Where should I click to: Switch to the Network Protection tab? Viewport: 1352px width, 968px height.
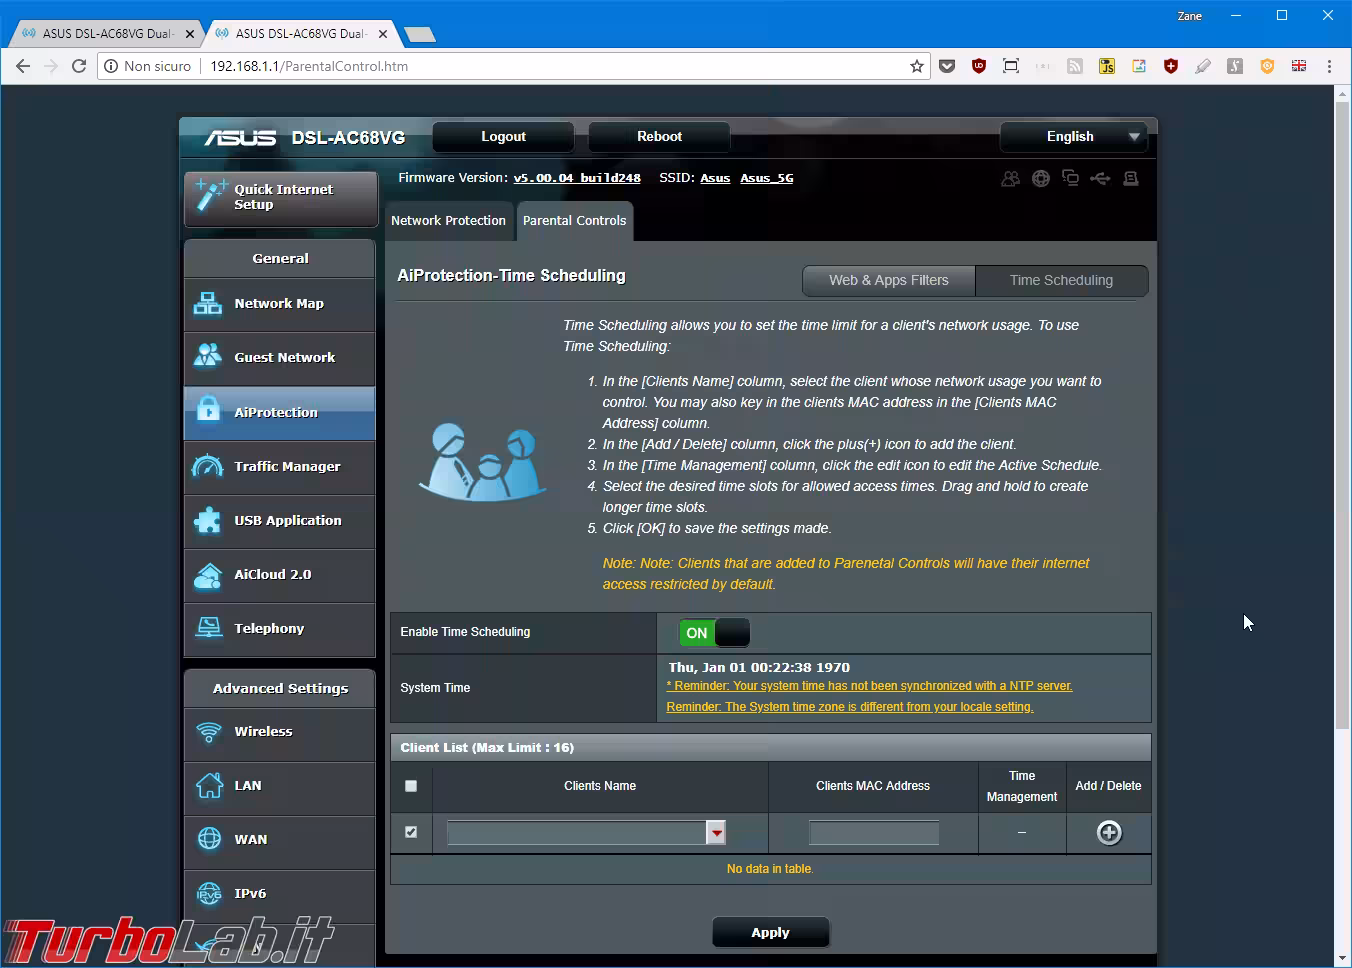click(448, 221)
